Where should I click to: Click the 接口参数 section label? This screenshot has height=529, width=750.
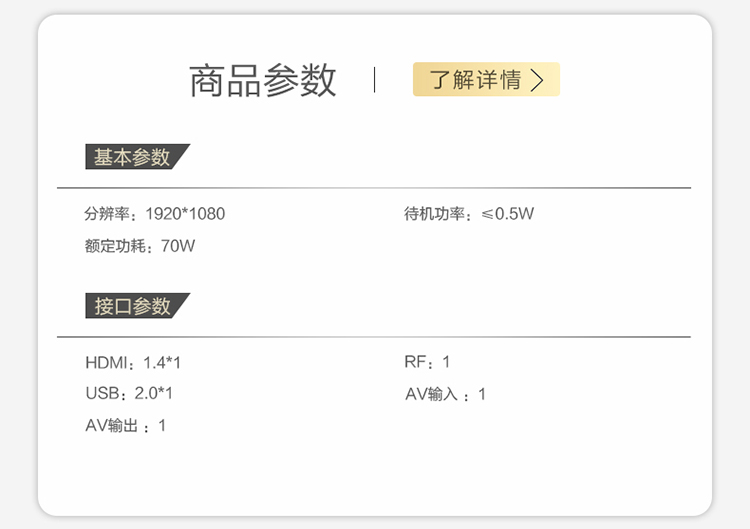click(137, 306)
